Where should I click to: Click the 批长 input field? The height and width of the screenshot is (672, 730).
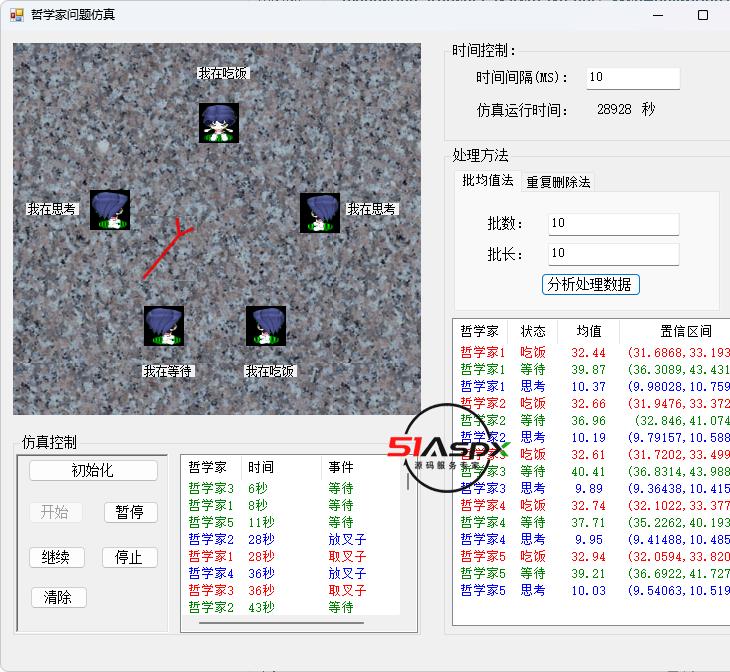coord(613,254)
